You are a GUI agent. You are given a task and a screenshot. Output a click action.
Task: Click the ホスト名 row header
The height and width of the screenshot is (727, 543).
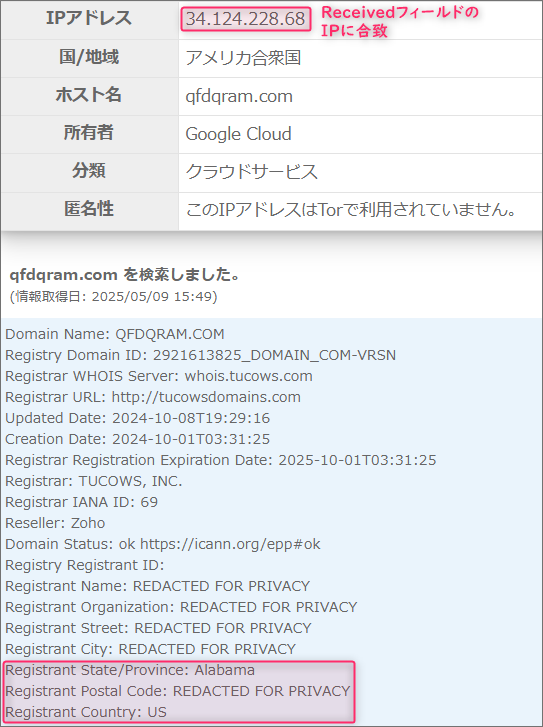89,95
